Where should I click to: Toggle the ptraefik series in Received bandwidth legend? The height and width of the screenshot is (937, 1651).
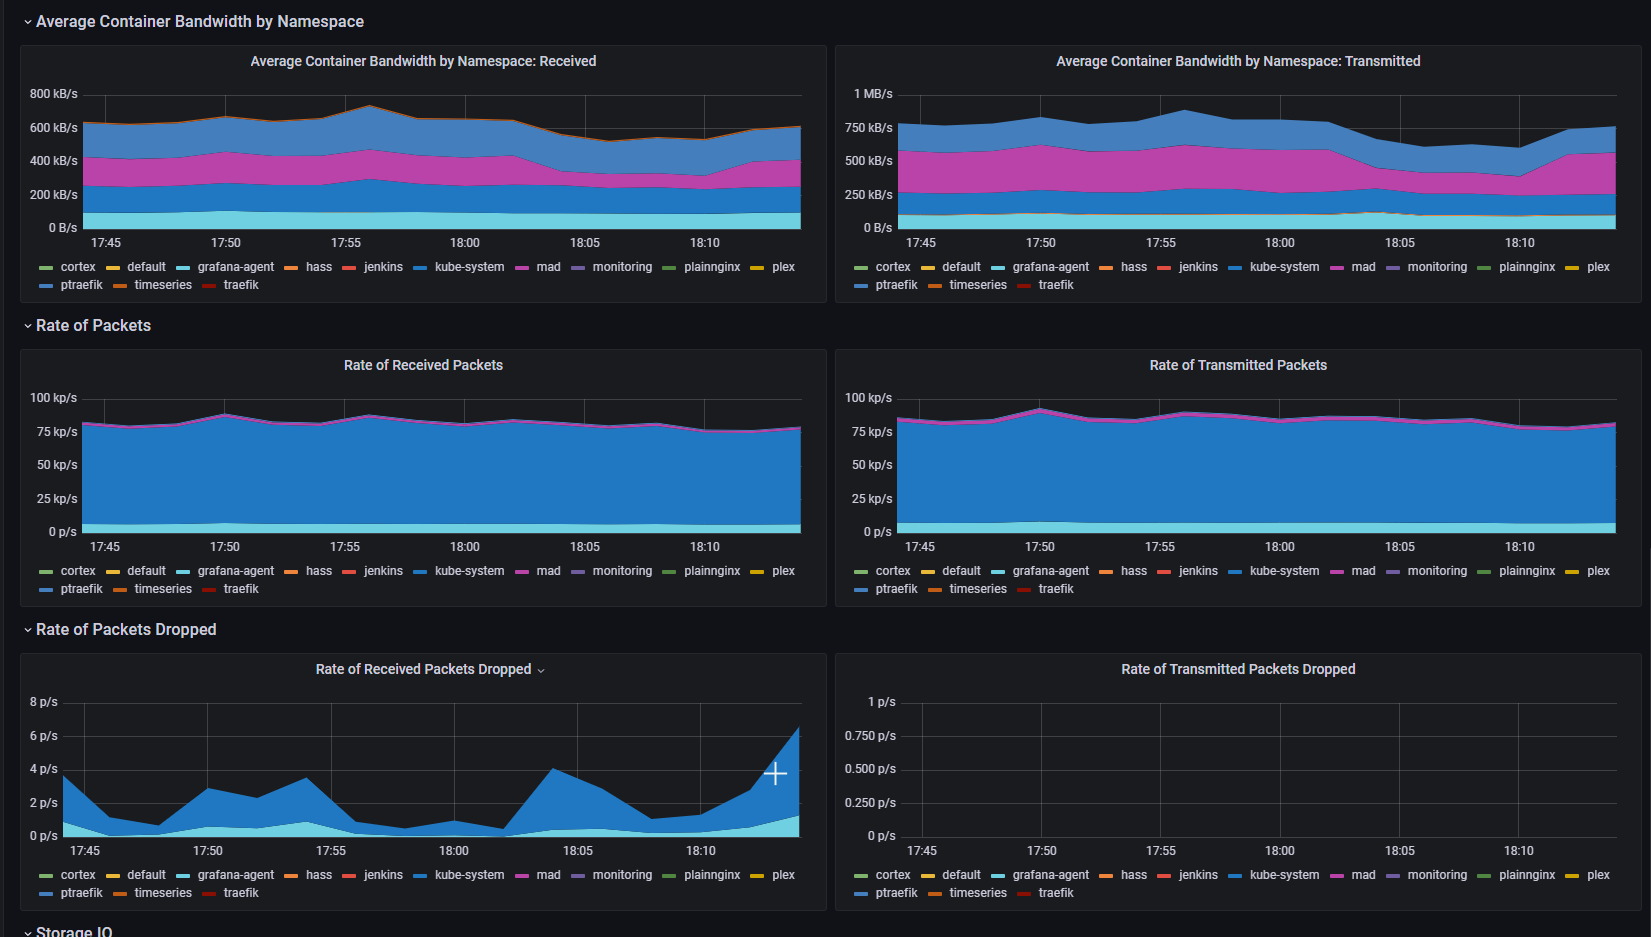coord(81,284)
